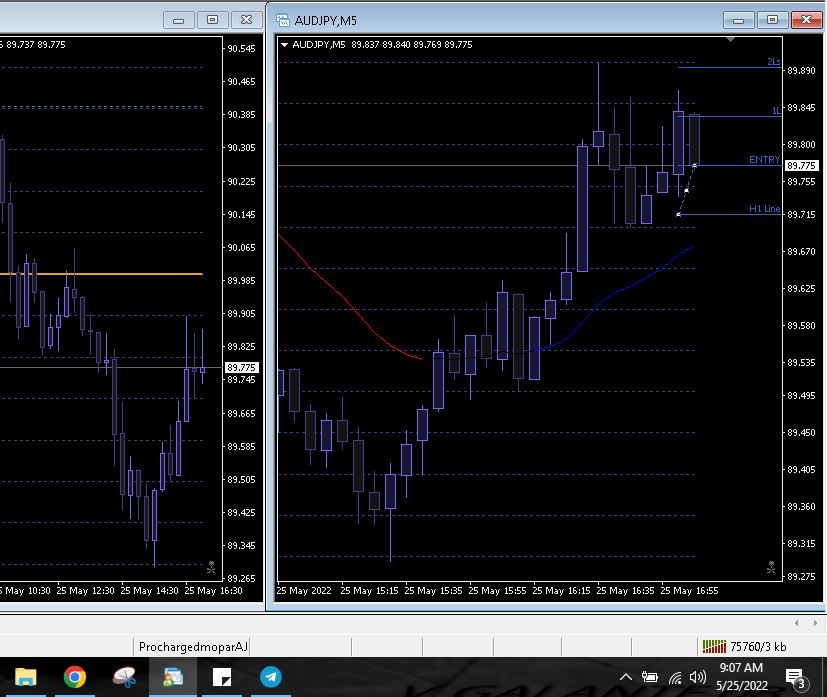Open the Wi-Fi network tray icon

pyautogui.click(x=675, y=677)
